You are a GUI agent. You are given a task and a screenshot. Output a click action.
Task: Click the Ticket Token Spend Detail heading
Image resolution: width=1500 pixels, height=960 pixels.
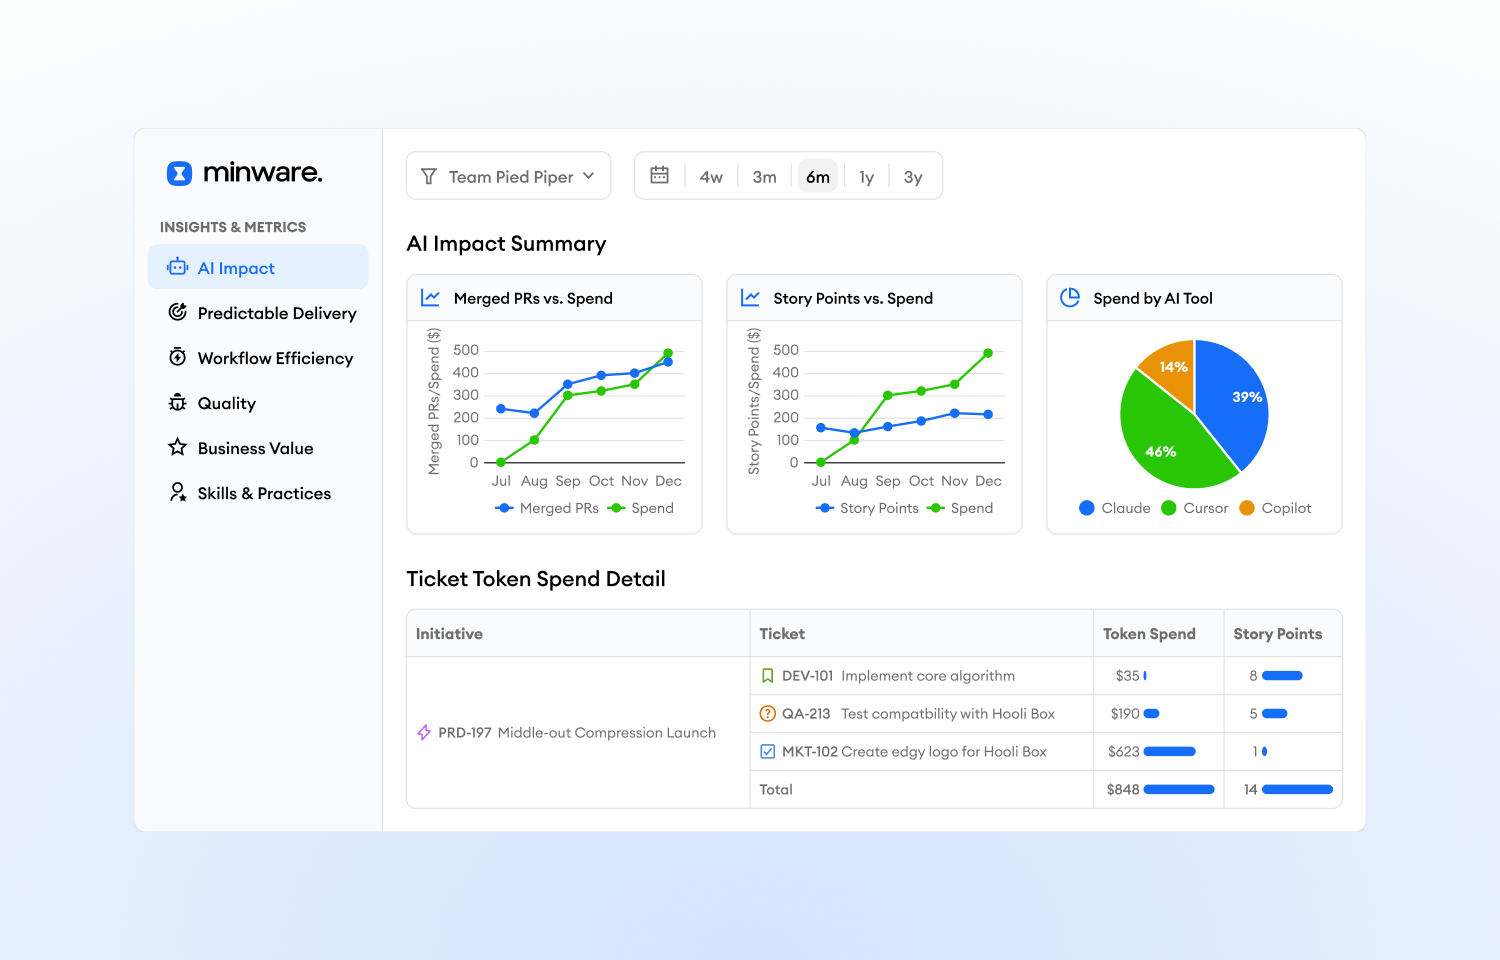tap(536, 579)
